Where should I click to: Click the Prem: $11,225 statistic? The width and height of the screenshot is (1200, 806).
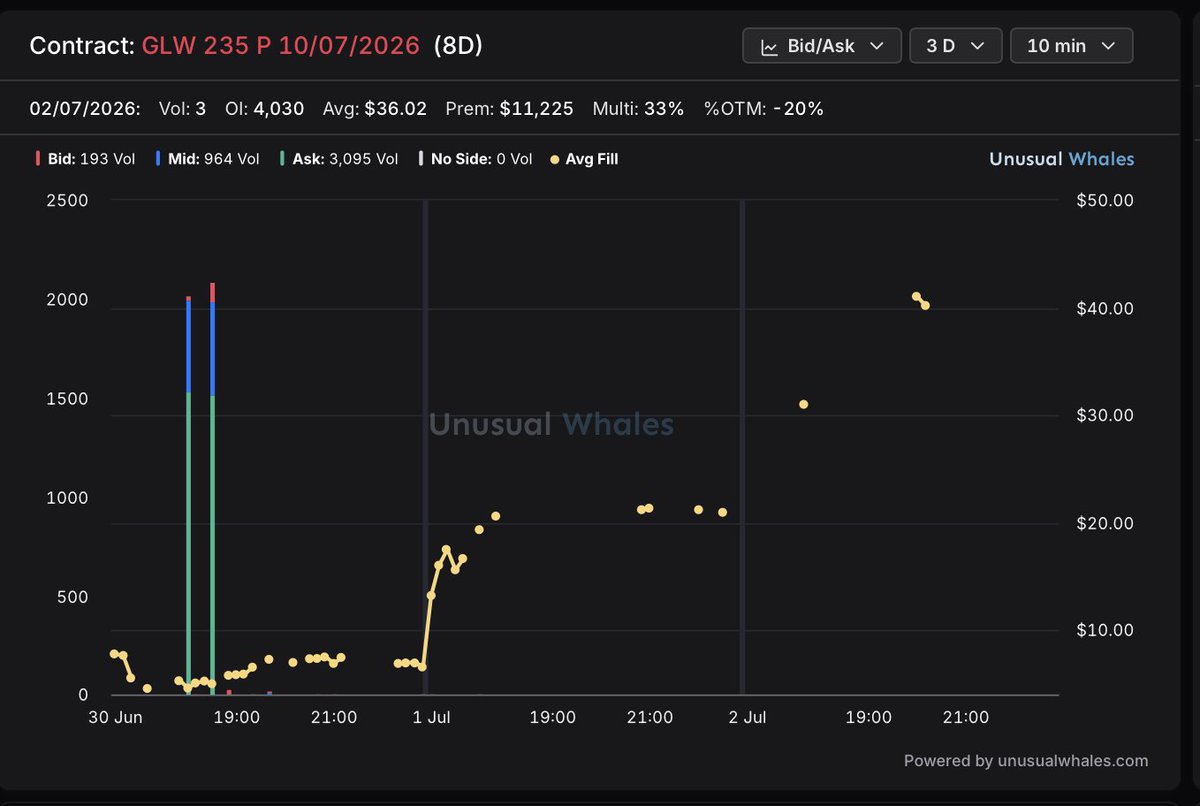pyautogui.click(x=510, y=108)
